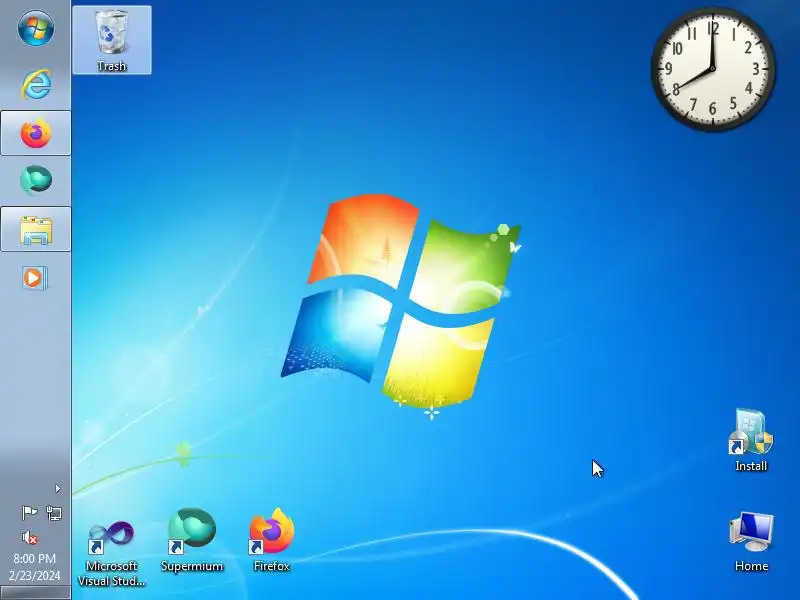The width and height of the screenshot is (800, 600).
Task: Open Supermium from the taskbar
Action: [36, 180]
